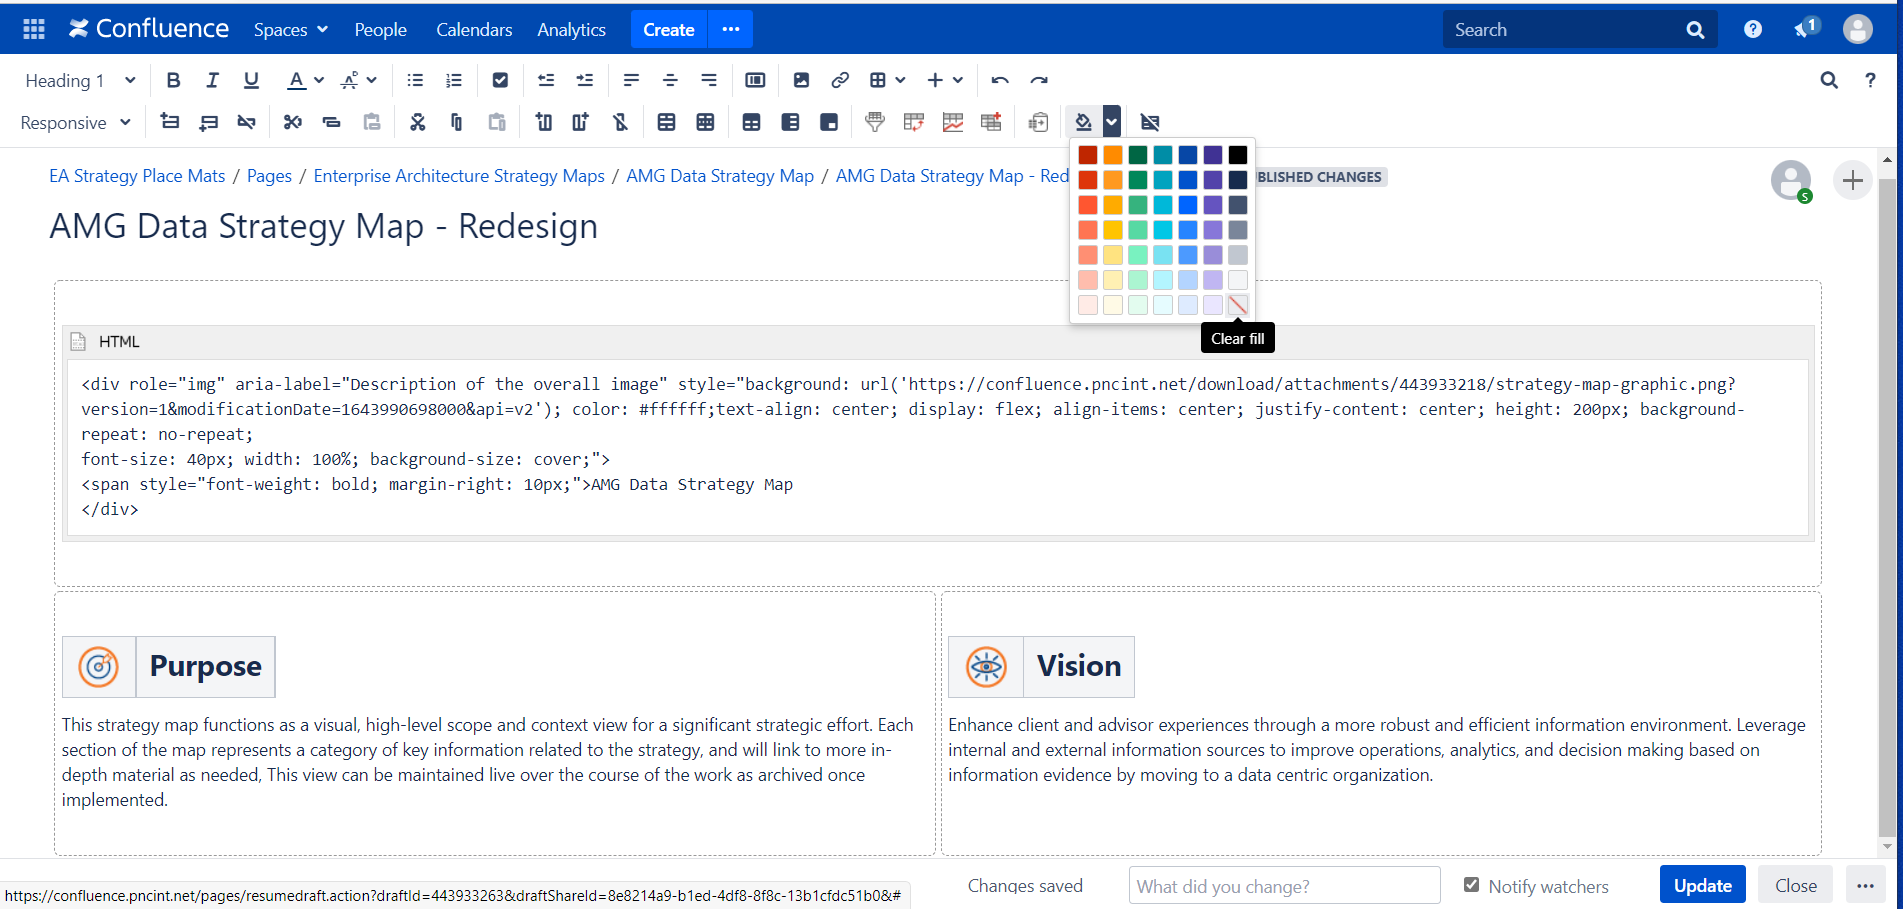The image size is (1903, 909).
Task: Insert a task list checkbox item
Action: pos(501,80)
